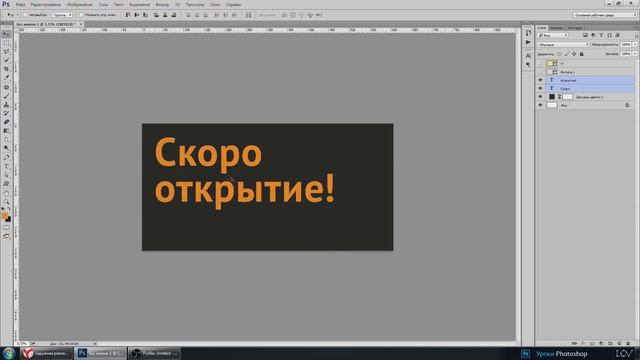This screenshot has height=360, width=640.
Task: Click the black background color swatch
Action: (8, 219)
